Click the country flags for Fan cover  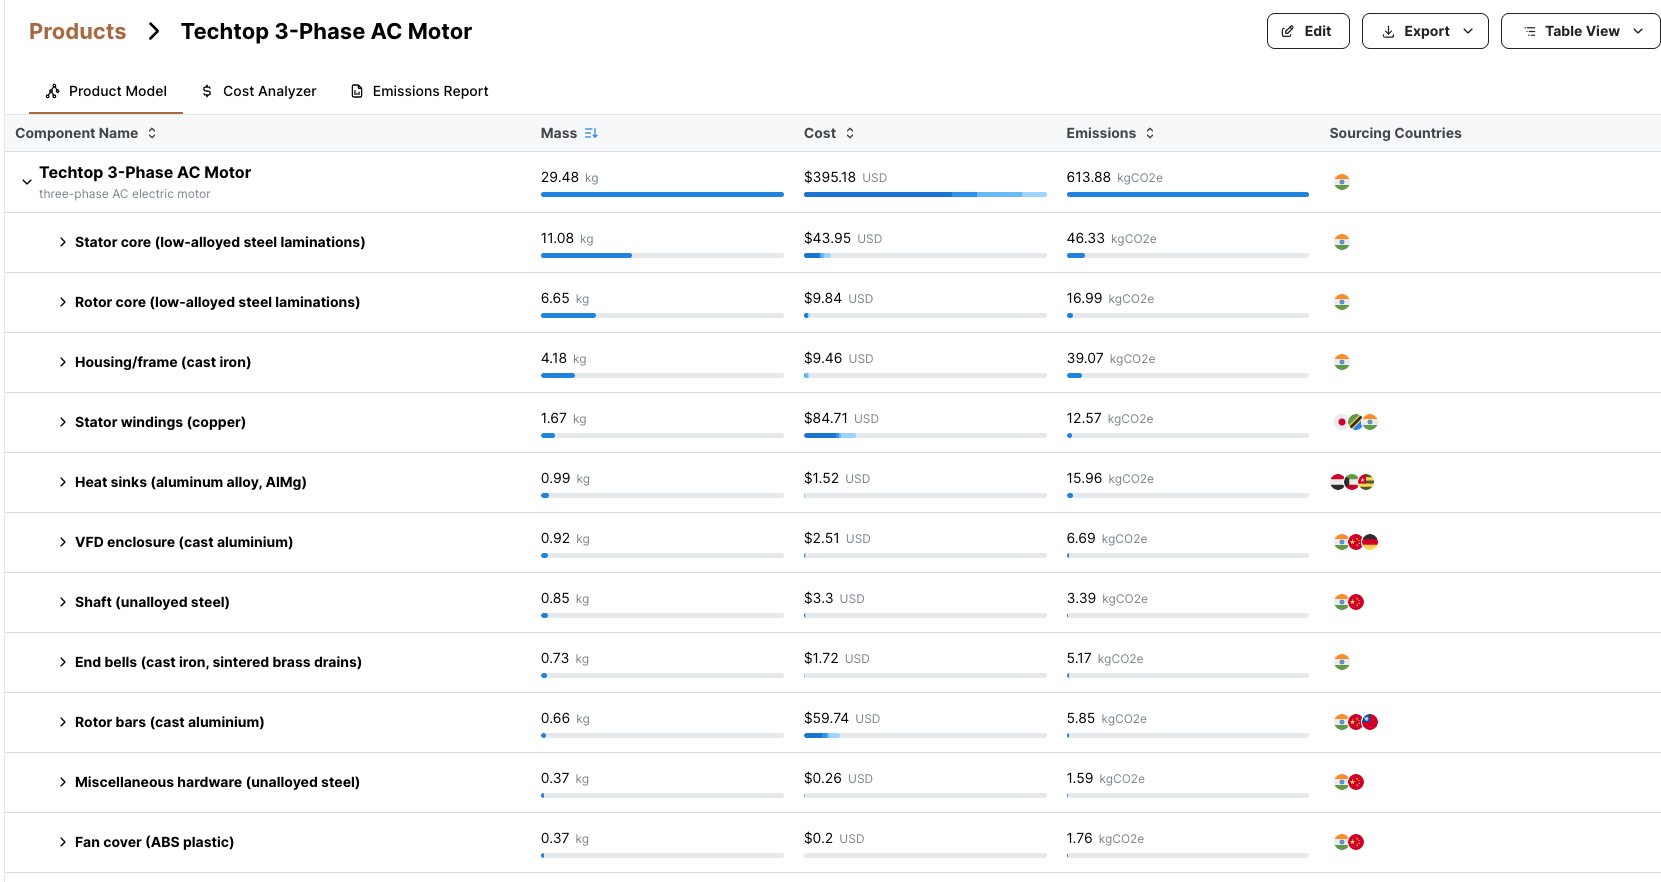[1349, 842]
